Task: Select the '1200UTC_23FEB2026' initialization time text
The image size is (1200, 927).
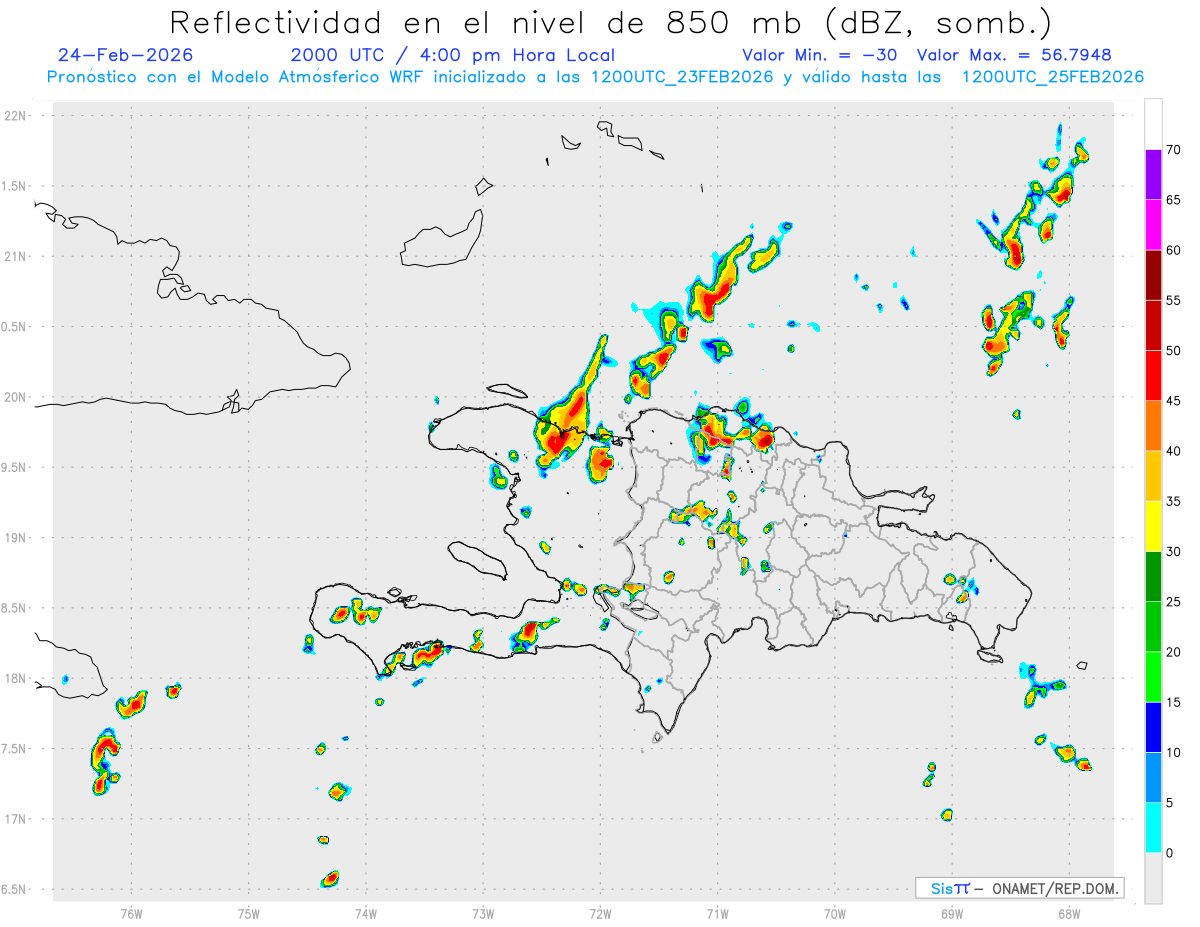Action: (683, 77)
